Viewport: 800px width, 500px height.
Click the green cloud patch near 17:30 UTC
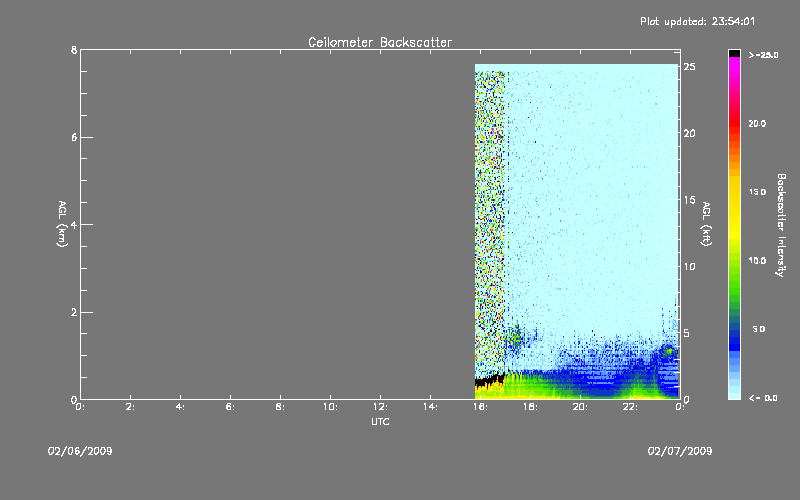click(x=517, y=338)
